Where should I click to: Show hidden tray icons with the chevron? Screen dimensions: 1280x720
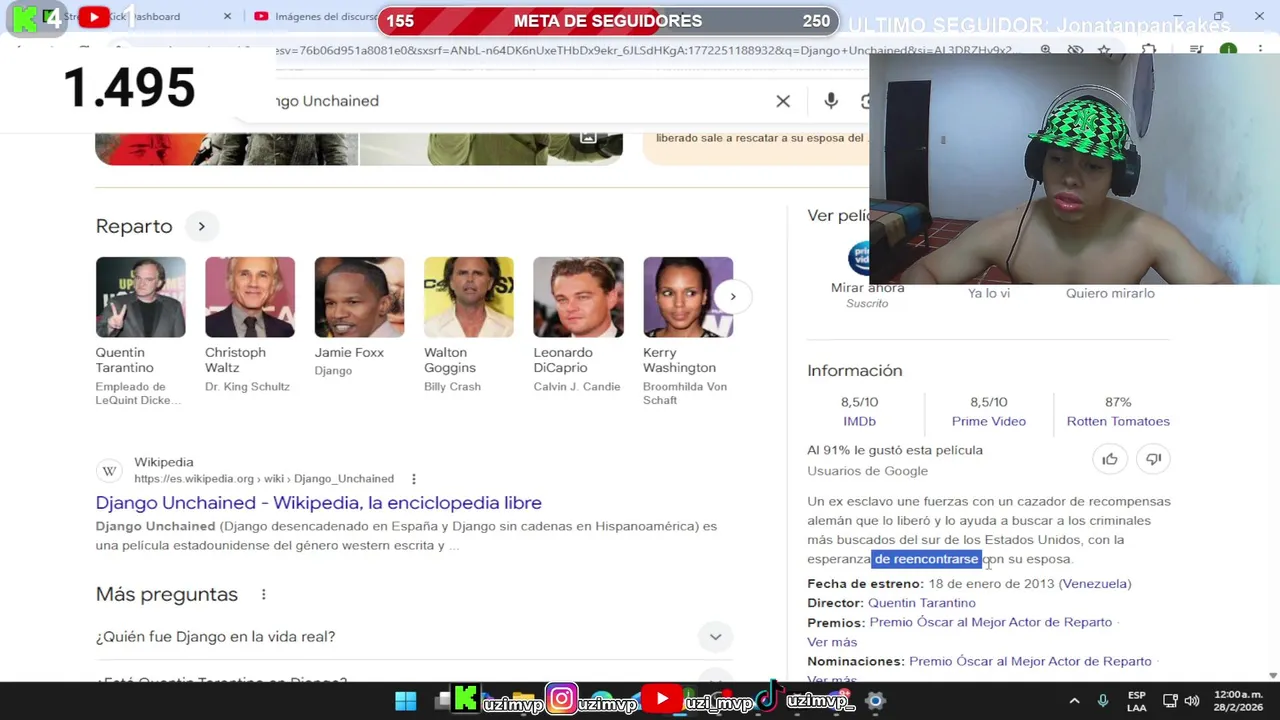click(x=1074, y=701)
